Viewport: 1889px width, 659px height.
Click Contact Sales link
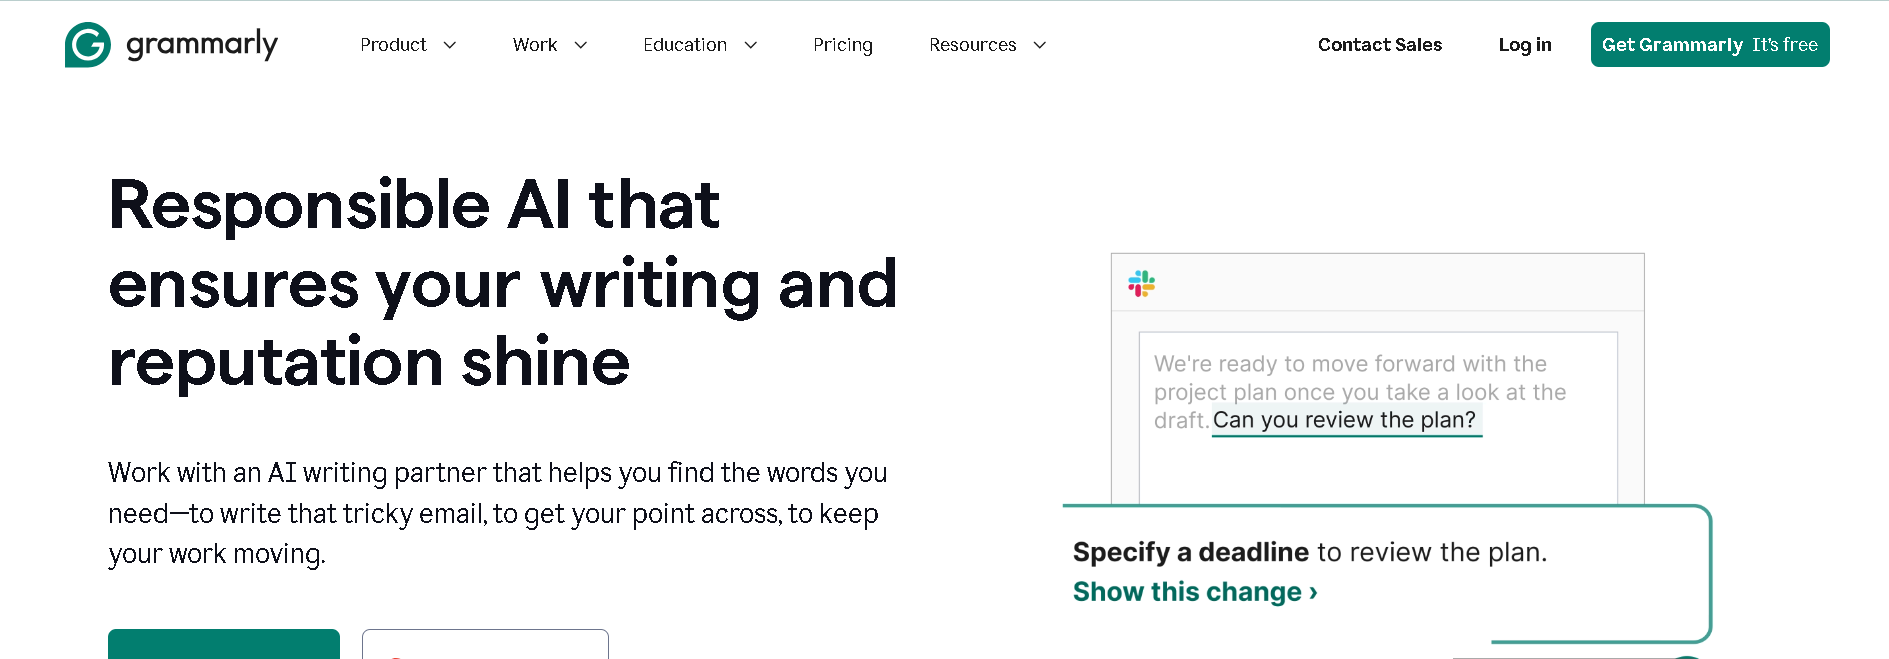pos(1380,45)
